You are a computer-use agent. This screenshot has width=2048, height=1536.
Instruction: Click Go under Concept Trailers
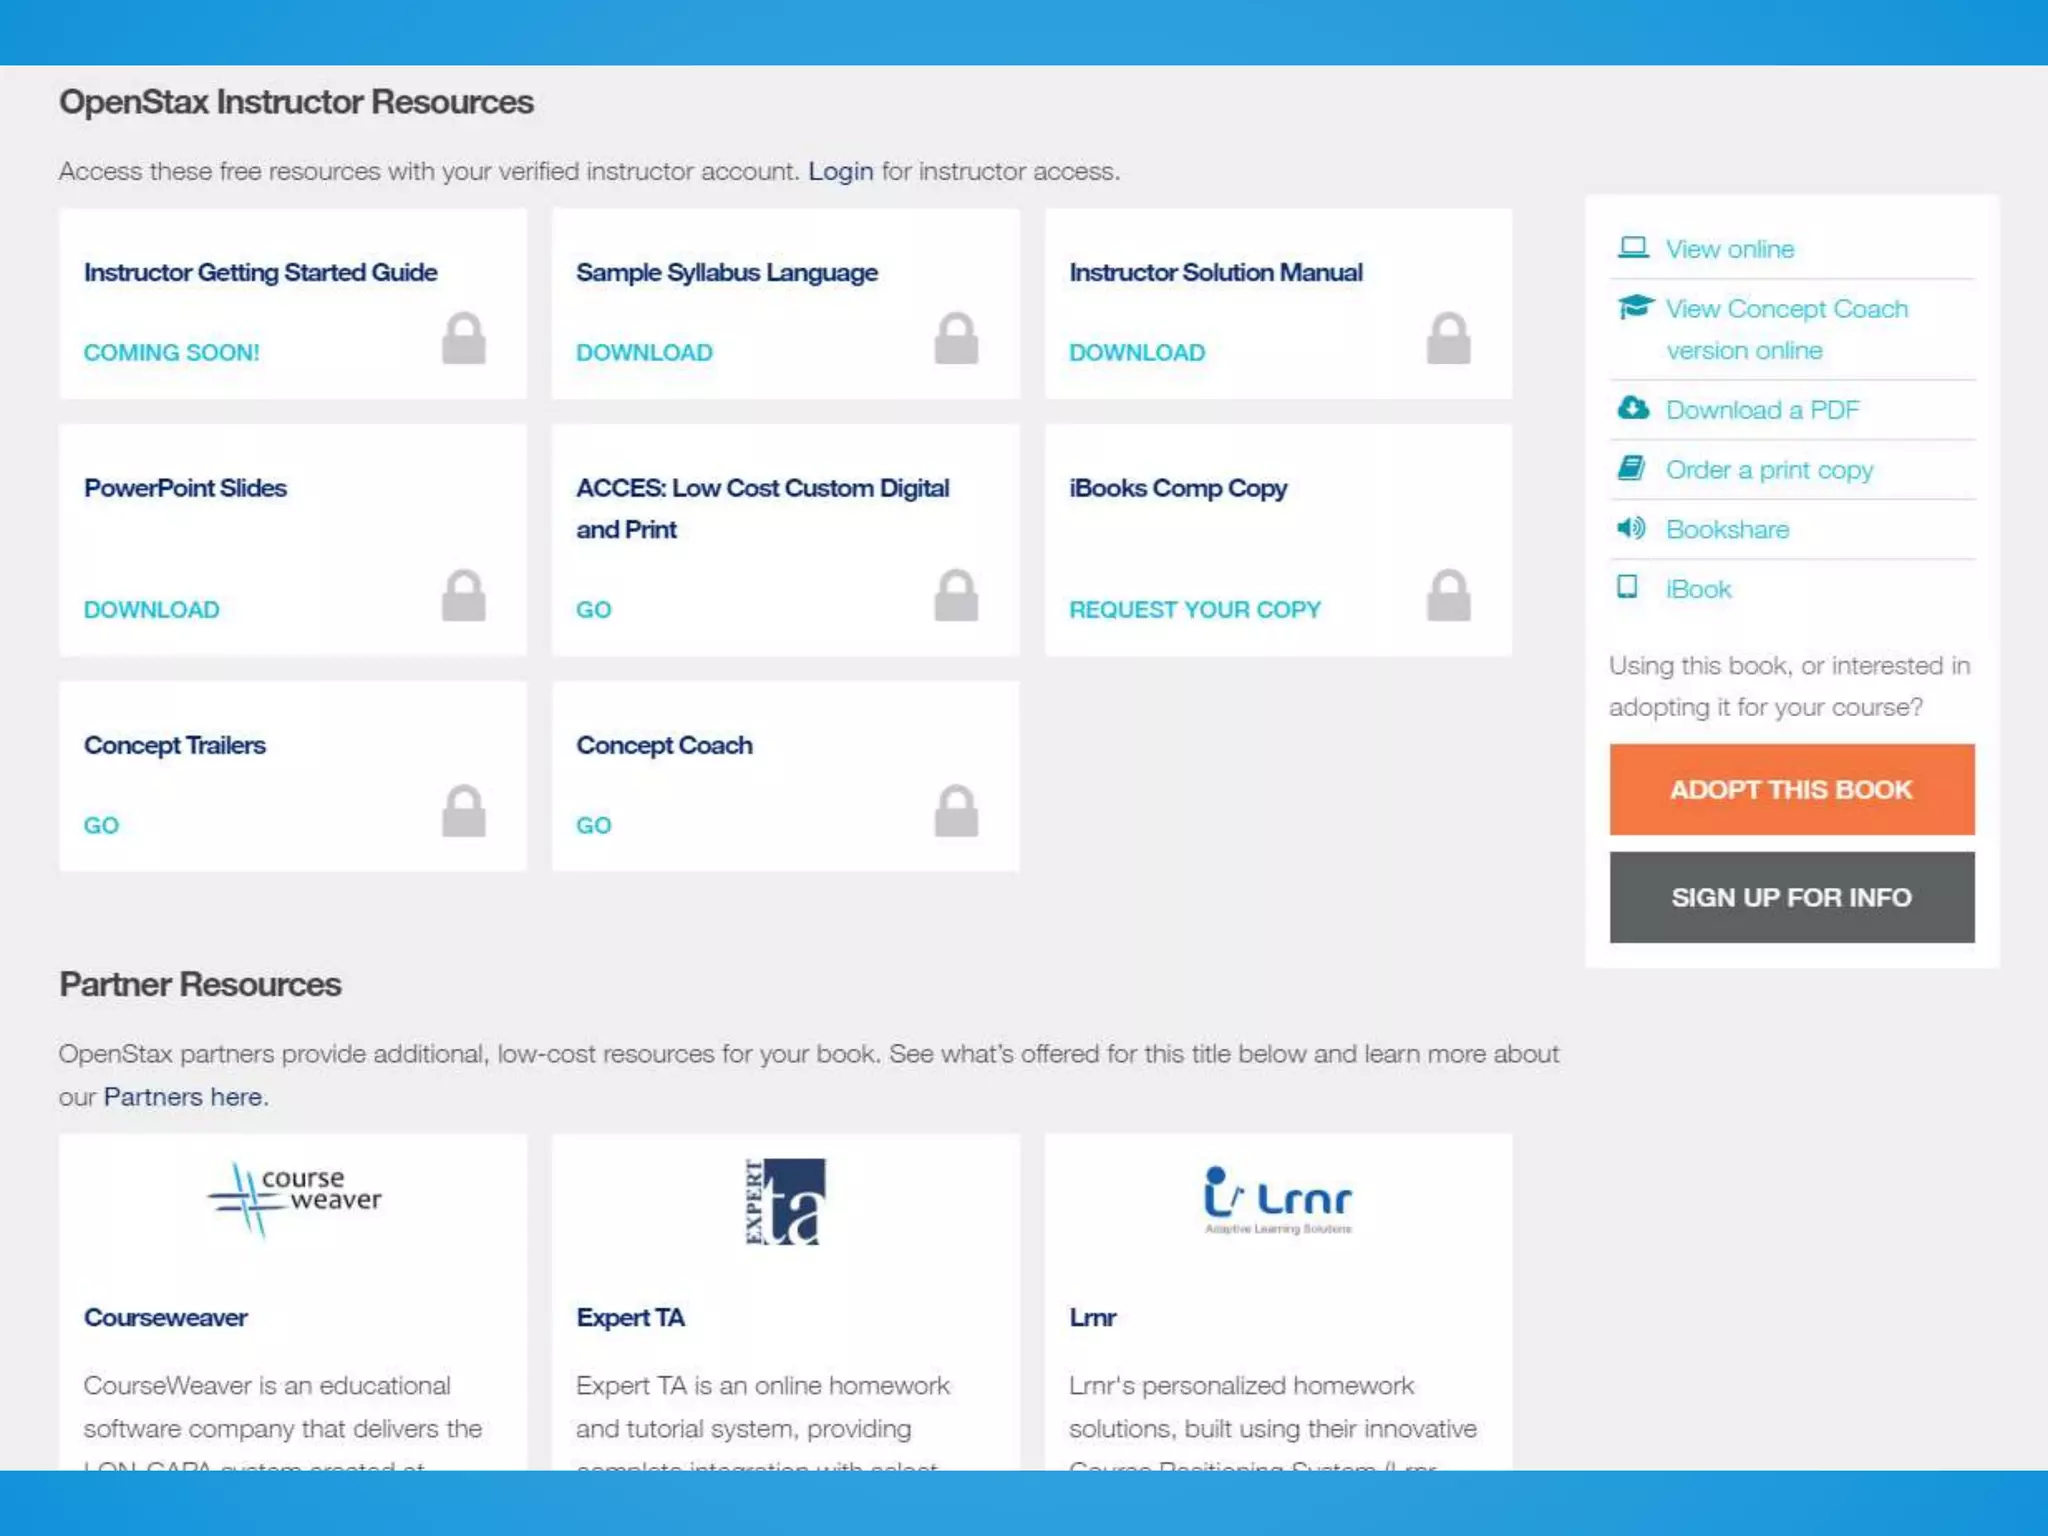101,825
